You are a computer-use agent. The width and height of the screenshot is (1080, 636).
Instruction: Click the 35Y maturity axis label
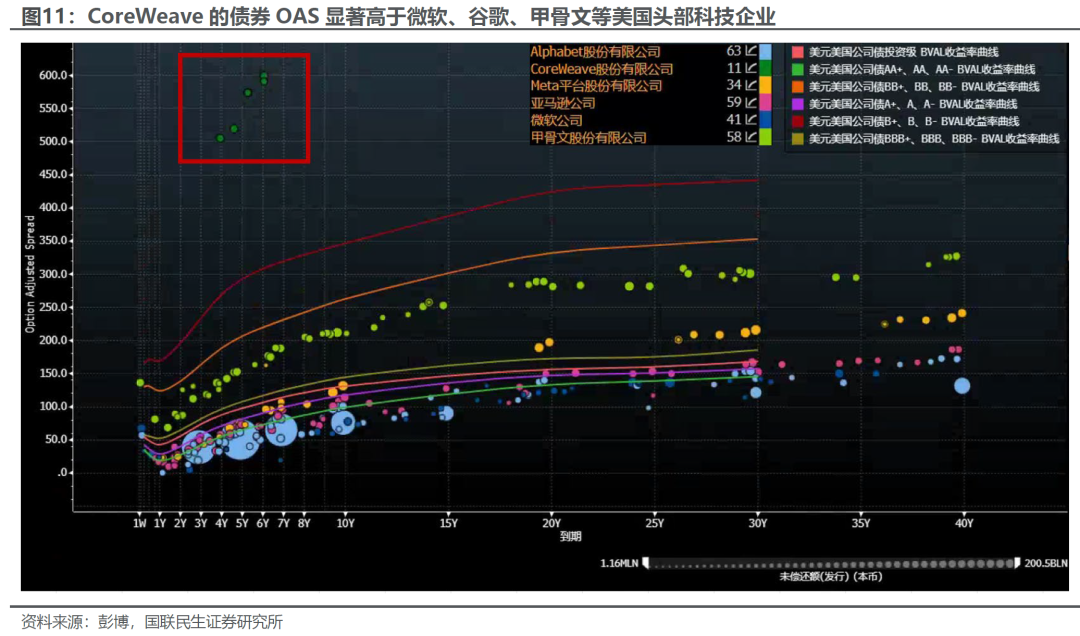tap(860, 524)
